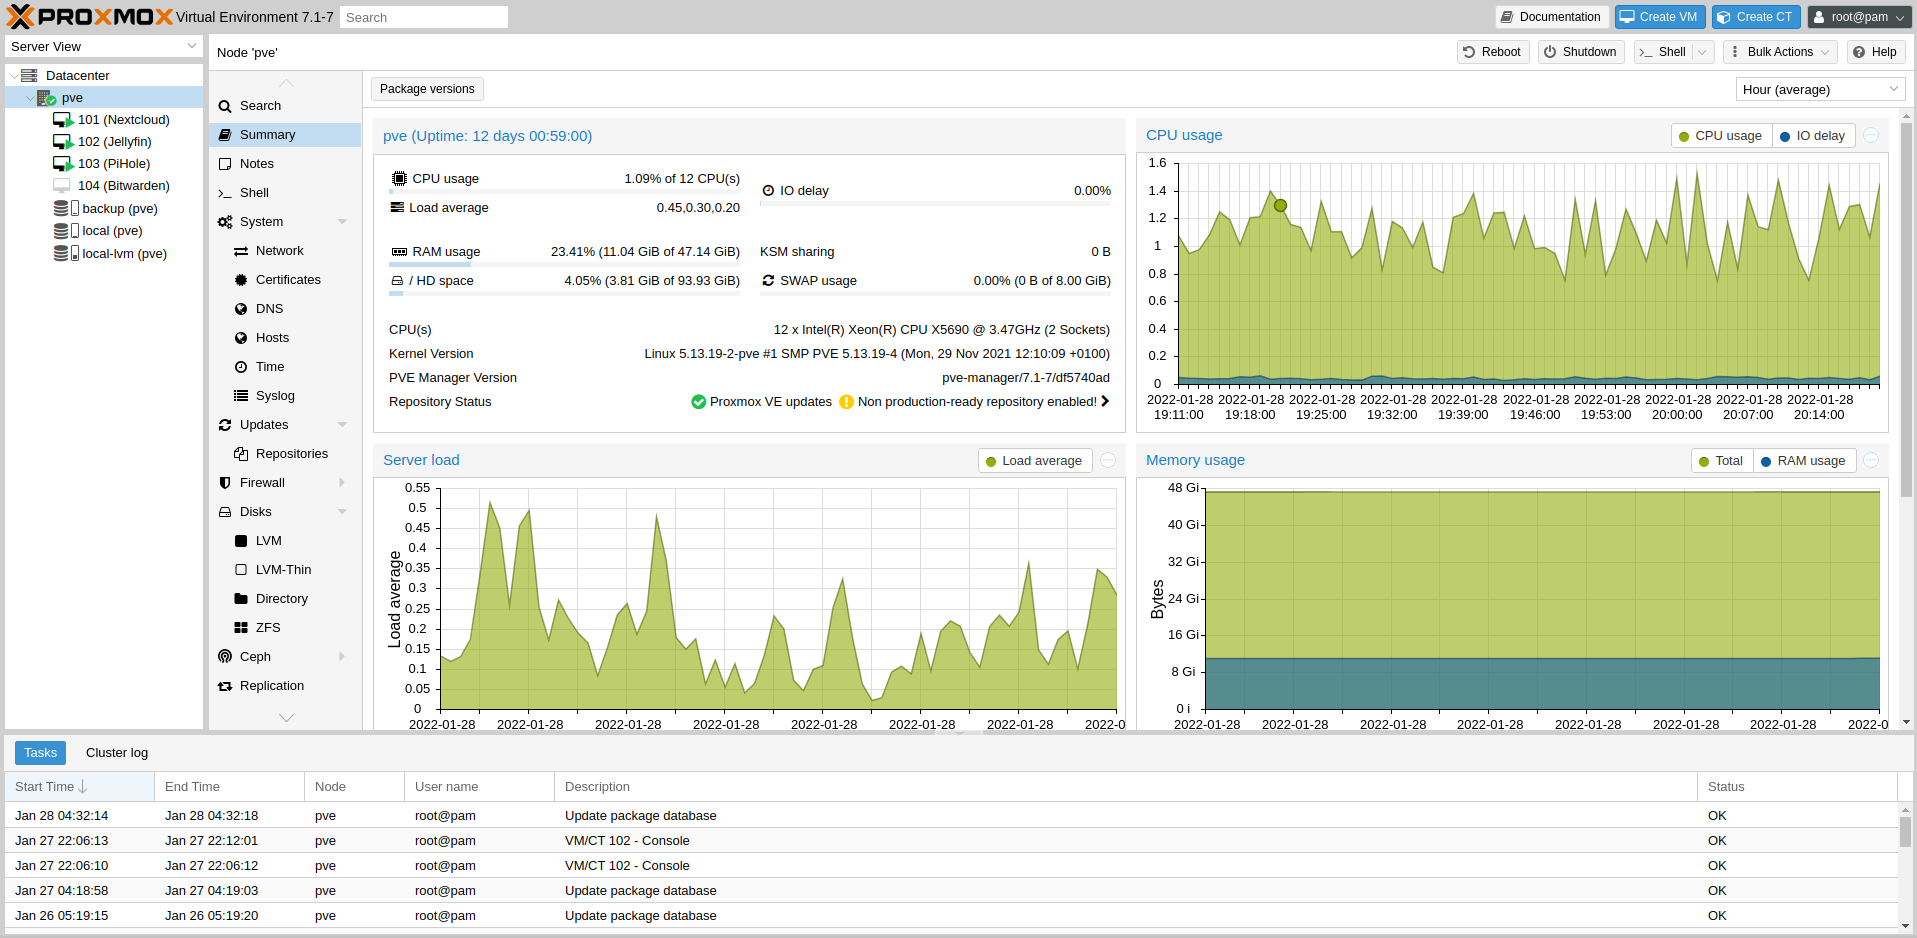Toggle RAM usage series in legend
Viewport: 1917px width, 938px height.
point(1804,461)
